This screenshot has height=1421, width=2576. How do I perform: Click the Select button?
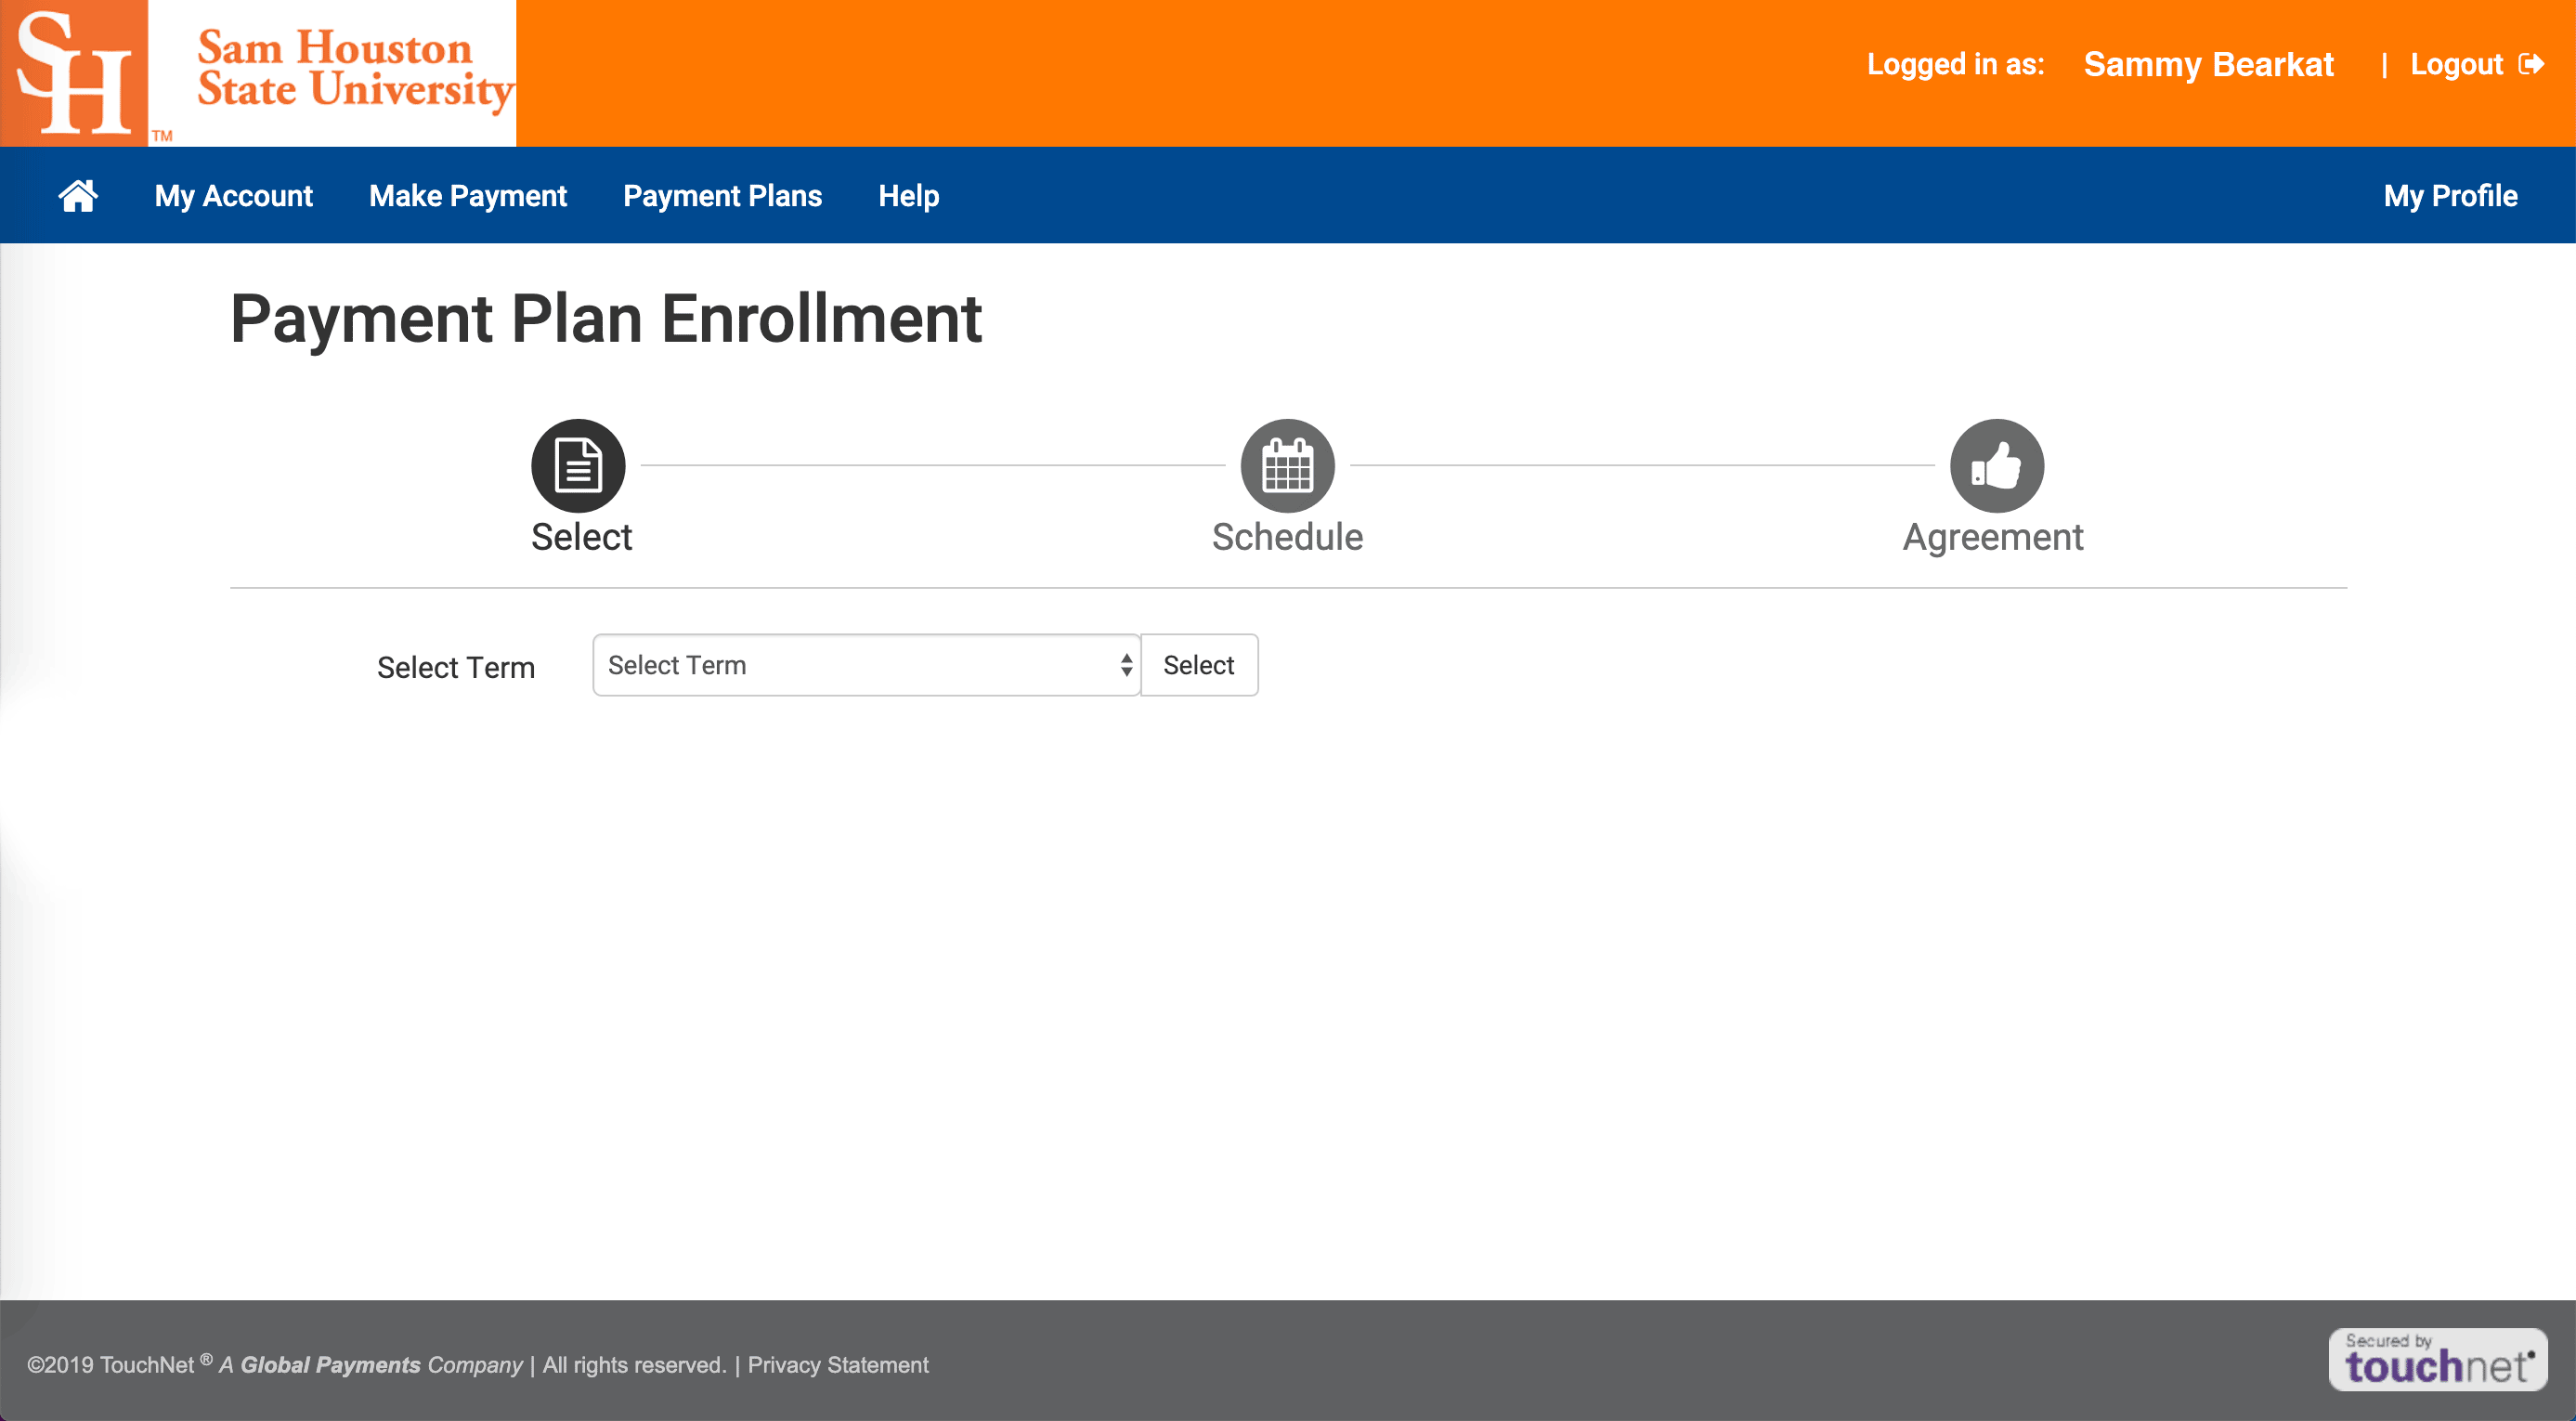coord(1200,665)
